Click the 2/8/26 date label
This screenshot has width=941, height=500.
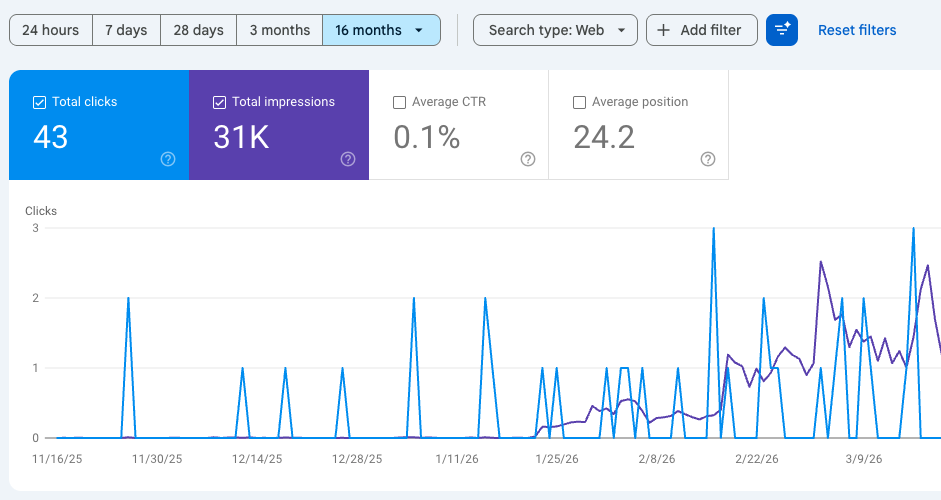[657, 459]
